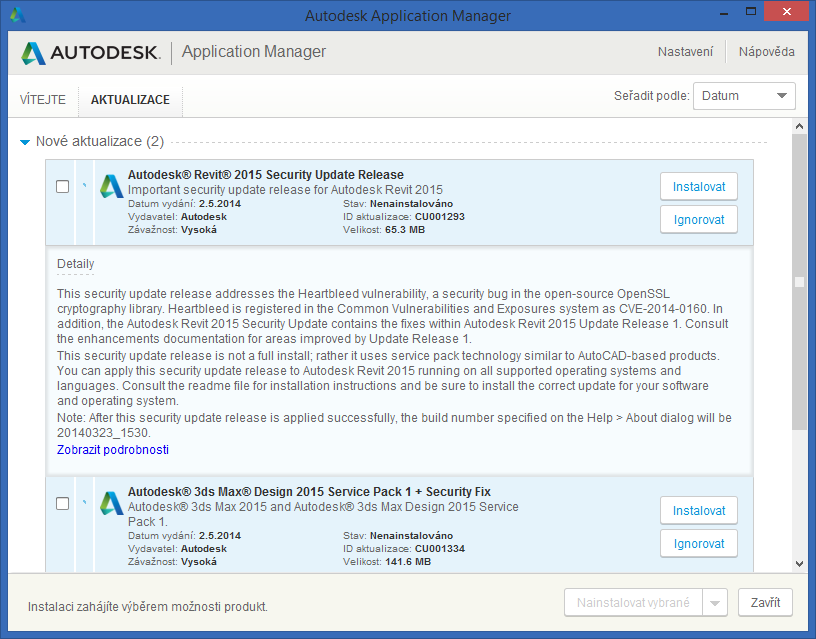
Task: Collapse the Nové aktualizace section
Action: (24, 142)
